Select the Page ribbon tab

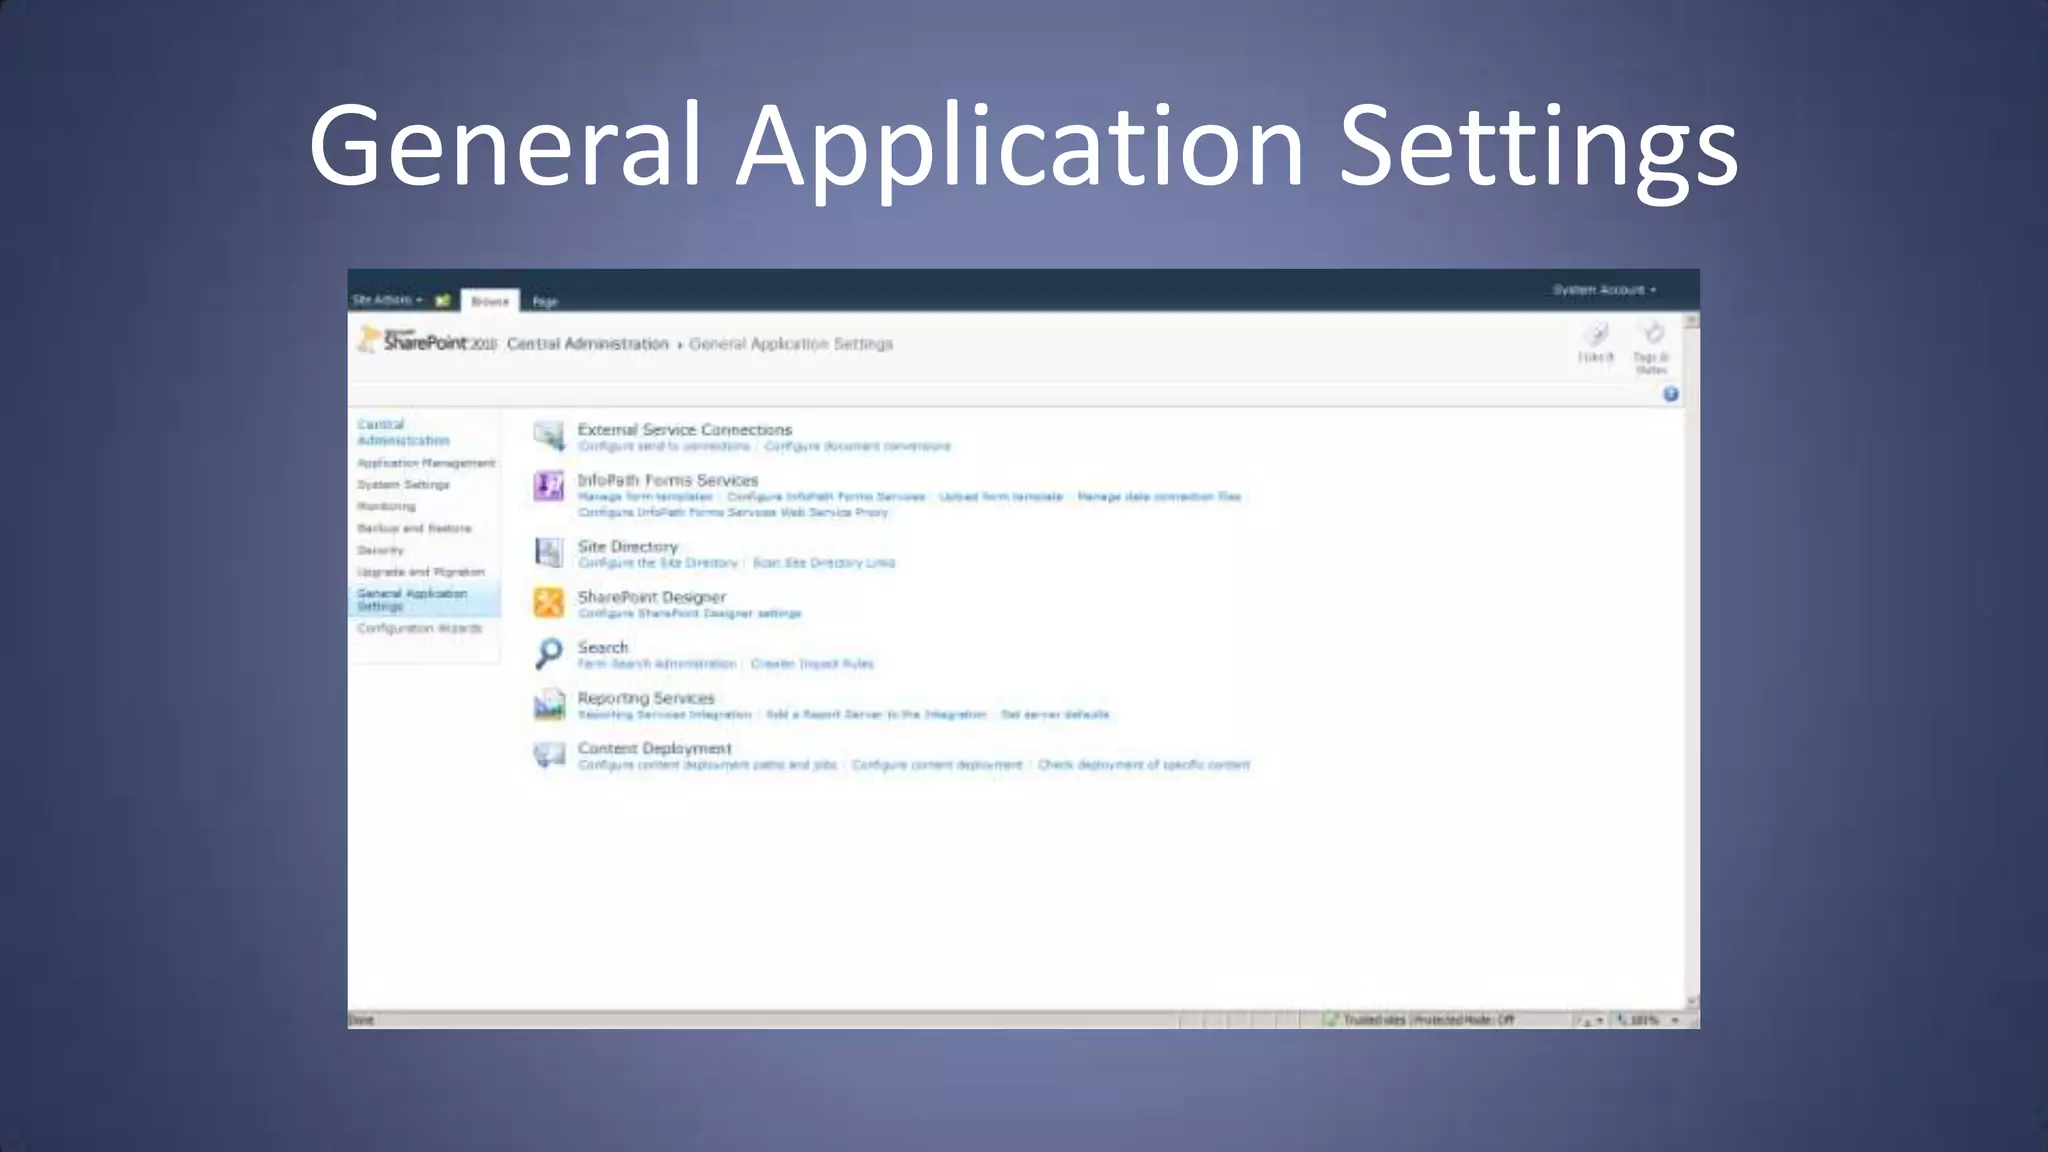coord(544,301)
